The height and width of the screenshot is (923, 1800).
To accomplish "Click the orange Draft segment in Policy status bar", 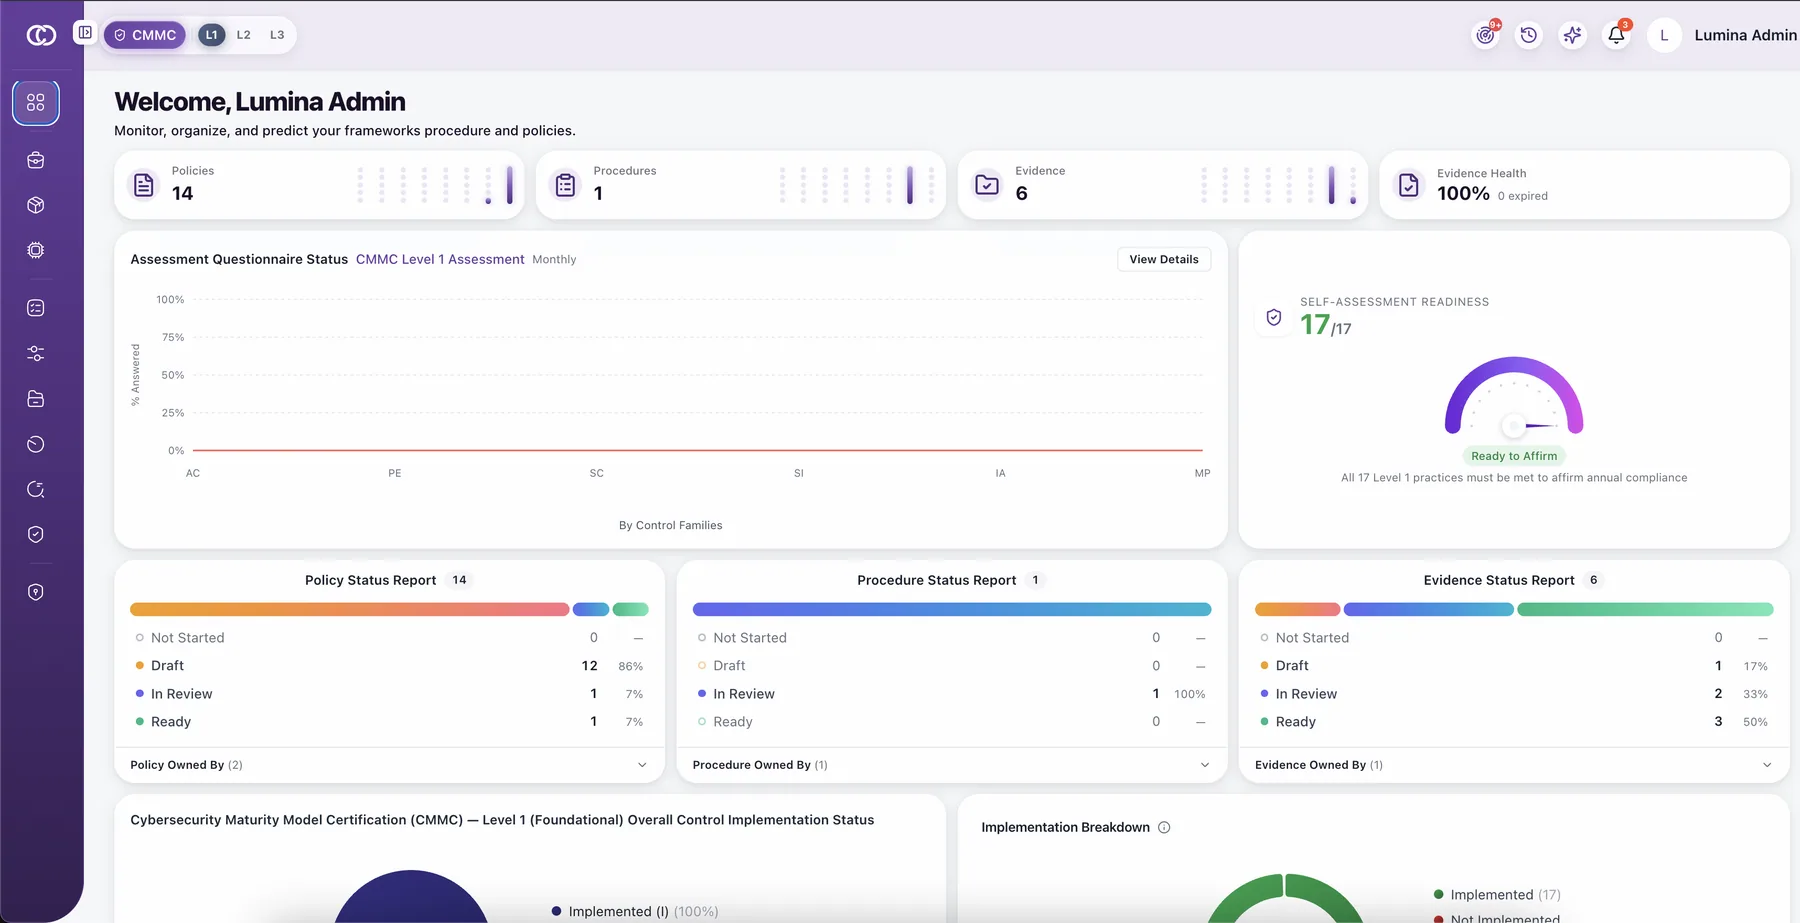I will 350,609.
